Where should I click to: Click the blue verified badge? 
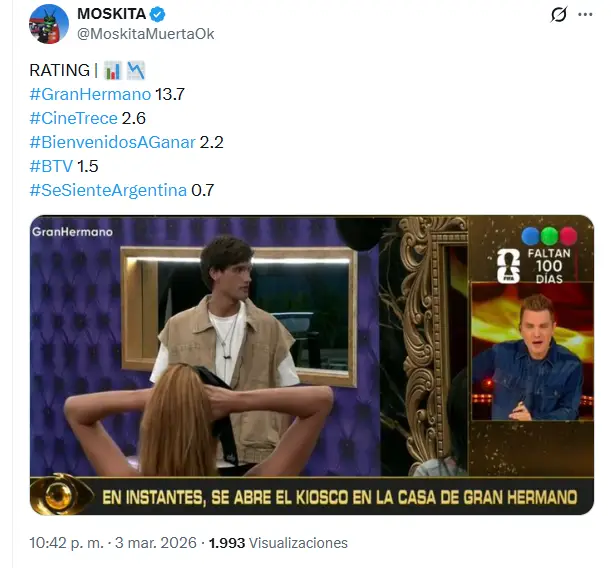(157, 14)
